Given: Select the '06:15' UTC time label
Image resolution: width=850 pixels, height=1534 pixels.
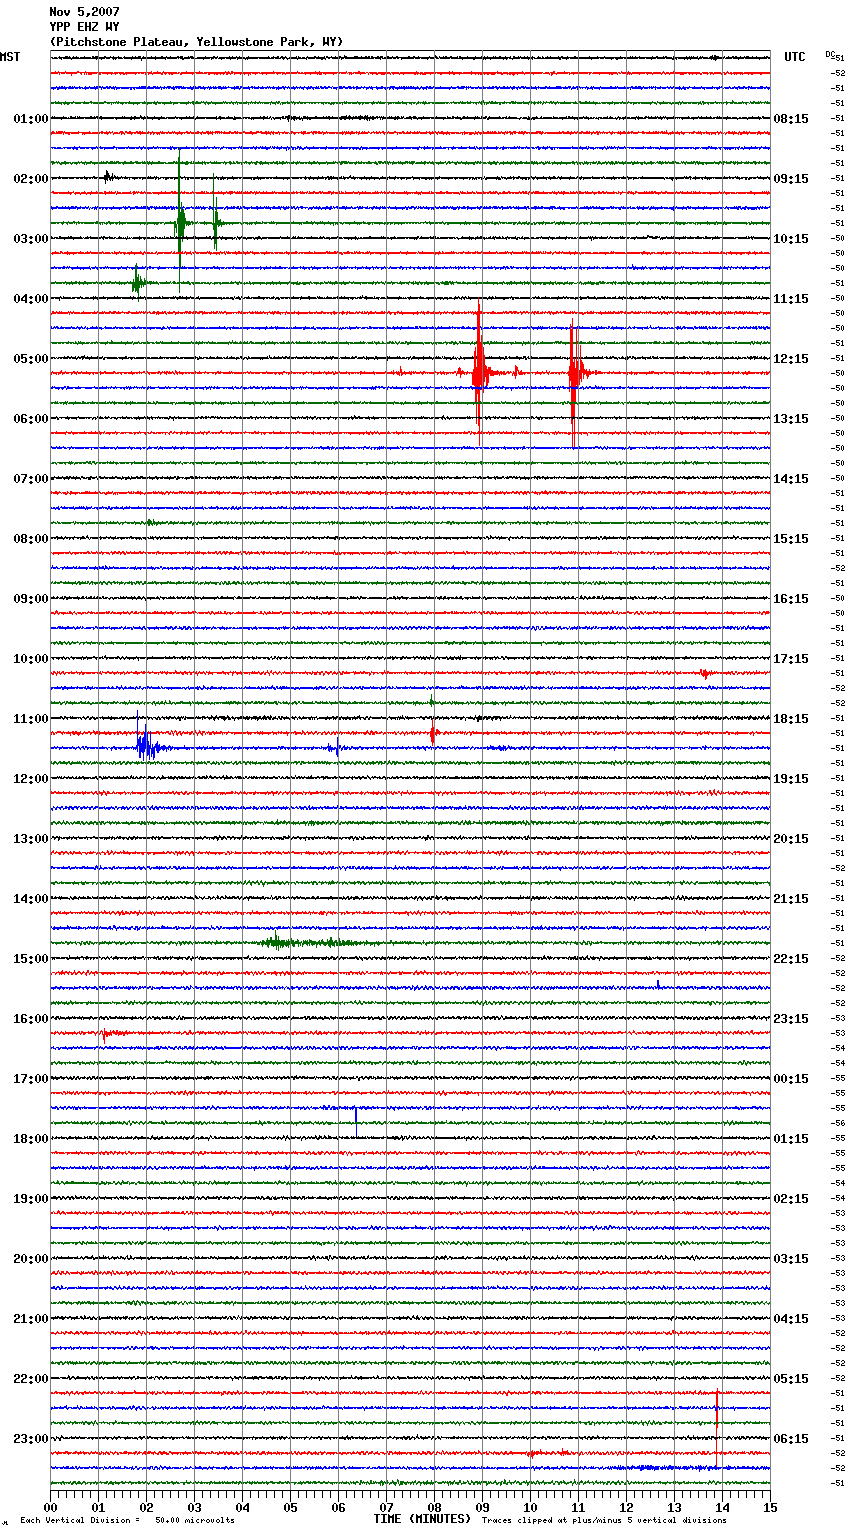Looking at the screenshot, I should tap(791, 1439).
